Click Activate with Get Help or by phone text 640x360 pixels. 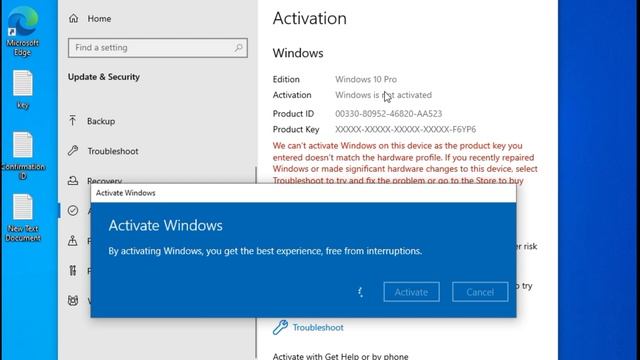click(x=340, y=356)
